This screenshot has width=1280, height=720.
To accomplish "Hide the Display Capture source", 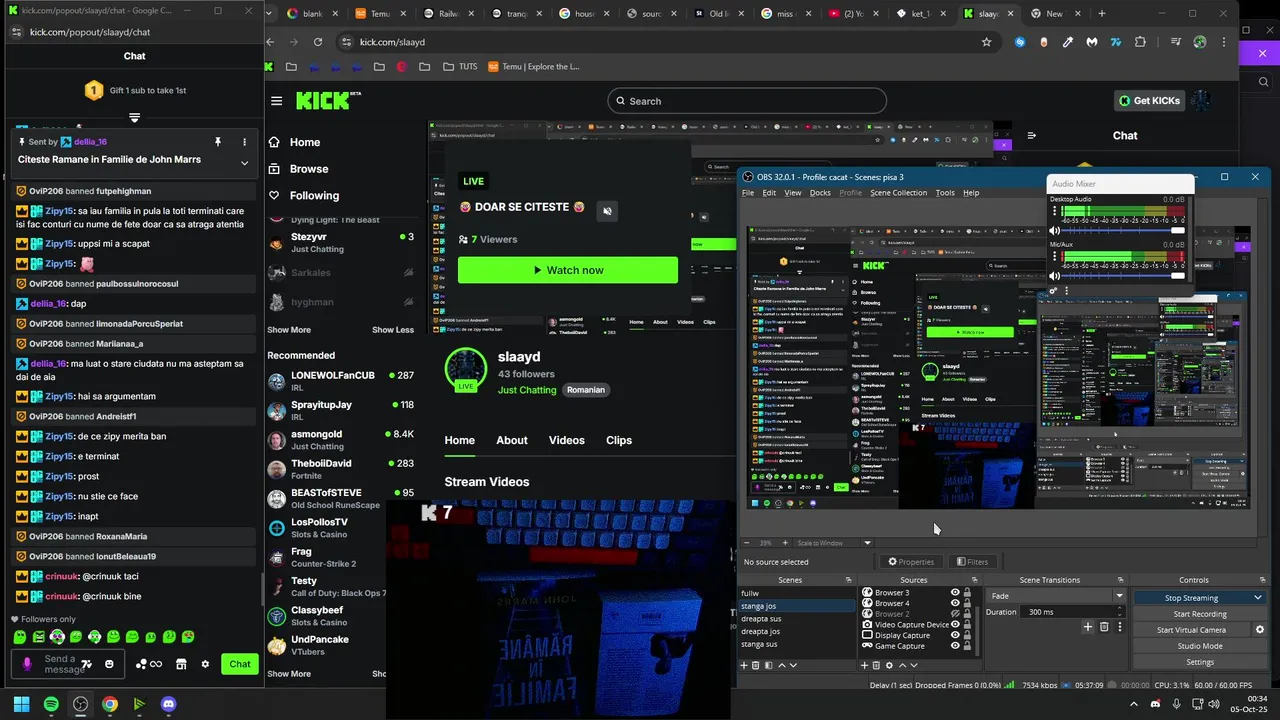I will point(955,635).
